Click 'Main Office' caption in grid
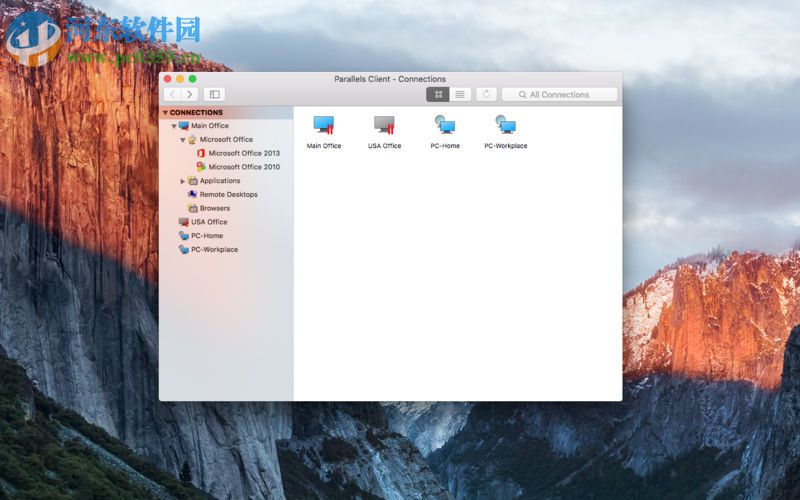800x500 pixels. [x=323, y=146]
